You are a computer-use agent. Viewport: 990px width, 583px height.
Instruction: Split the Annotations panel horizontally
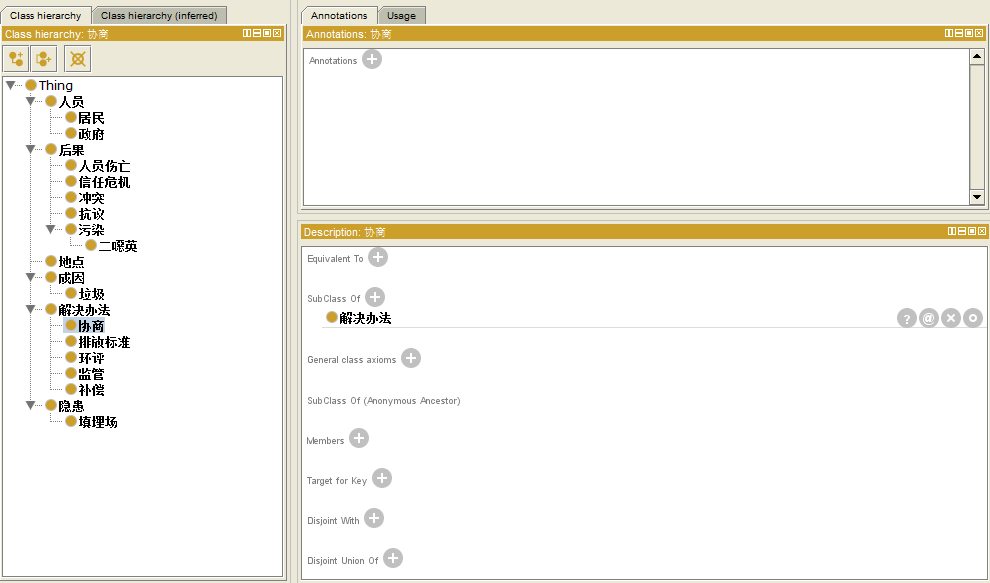[959, 33]
